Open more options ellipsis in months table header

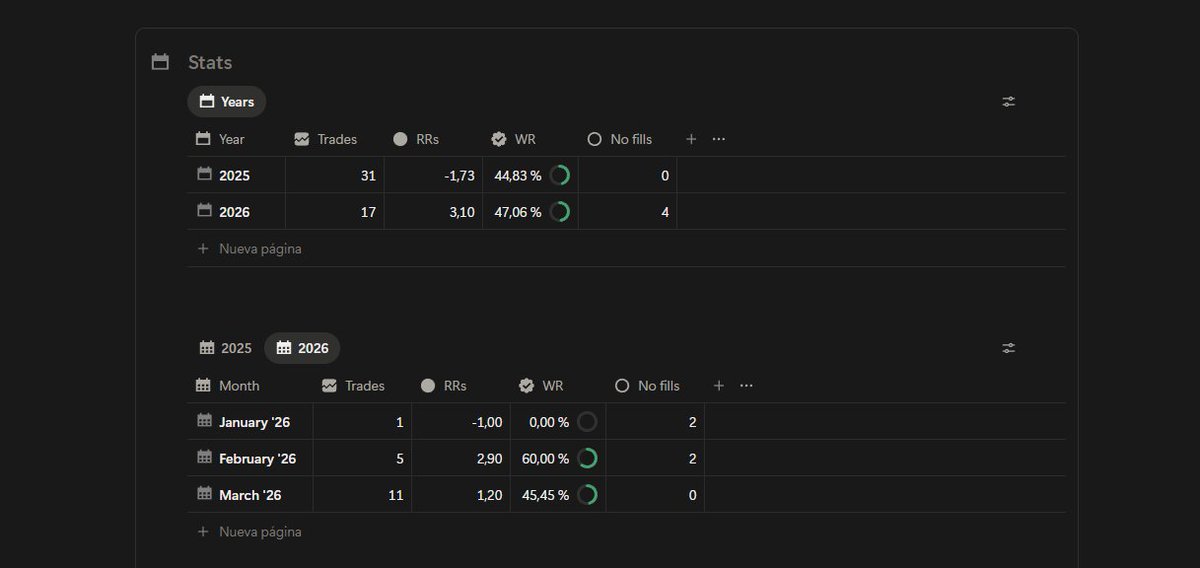pos(746,386)
